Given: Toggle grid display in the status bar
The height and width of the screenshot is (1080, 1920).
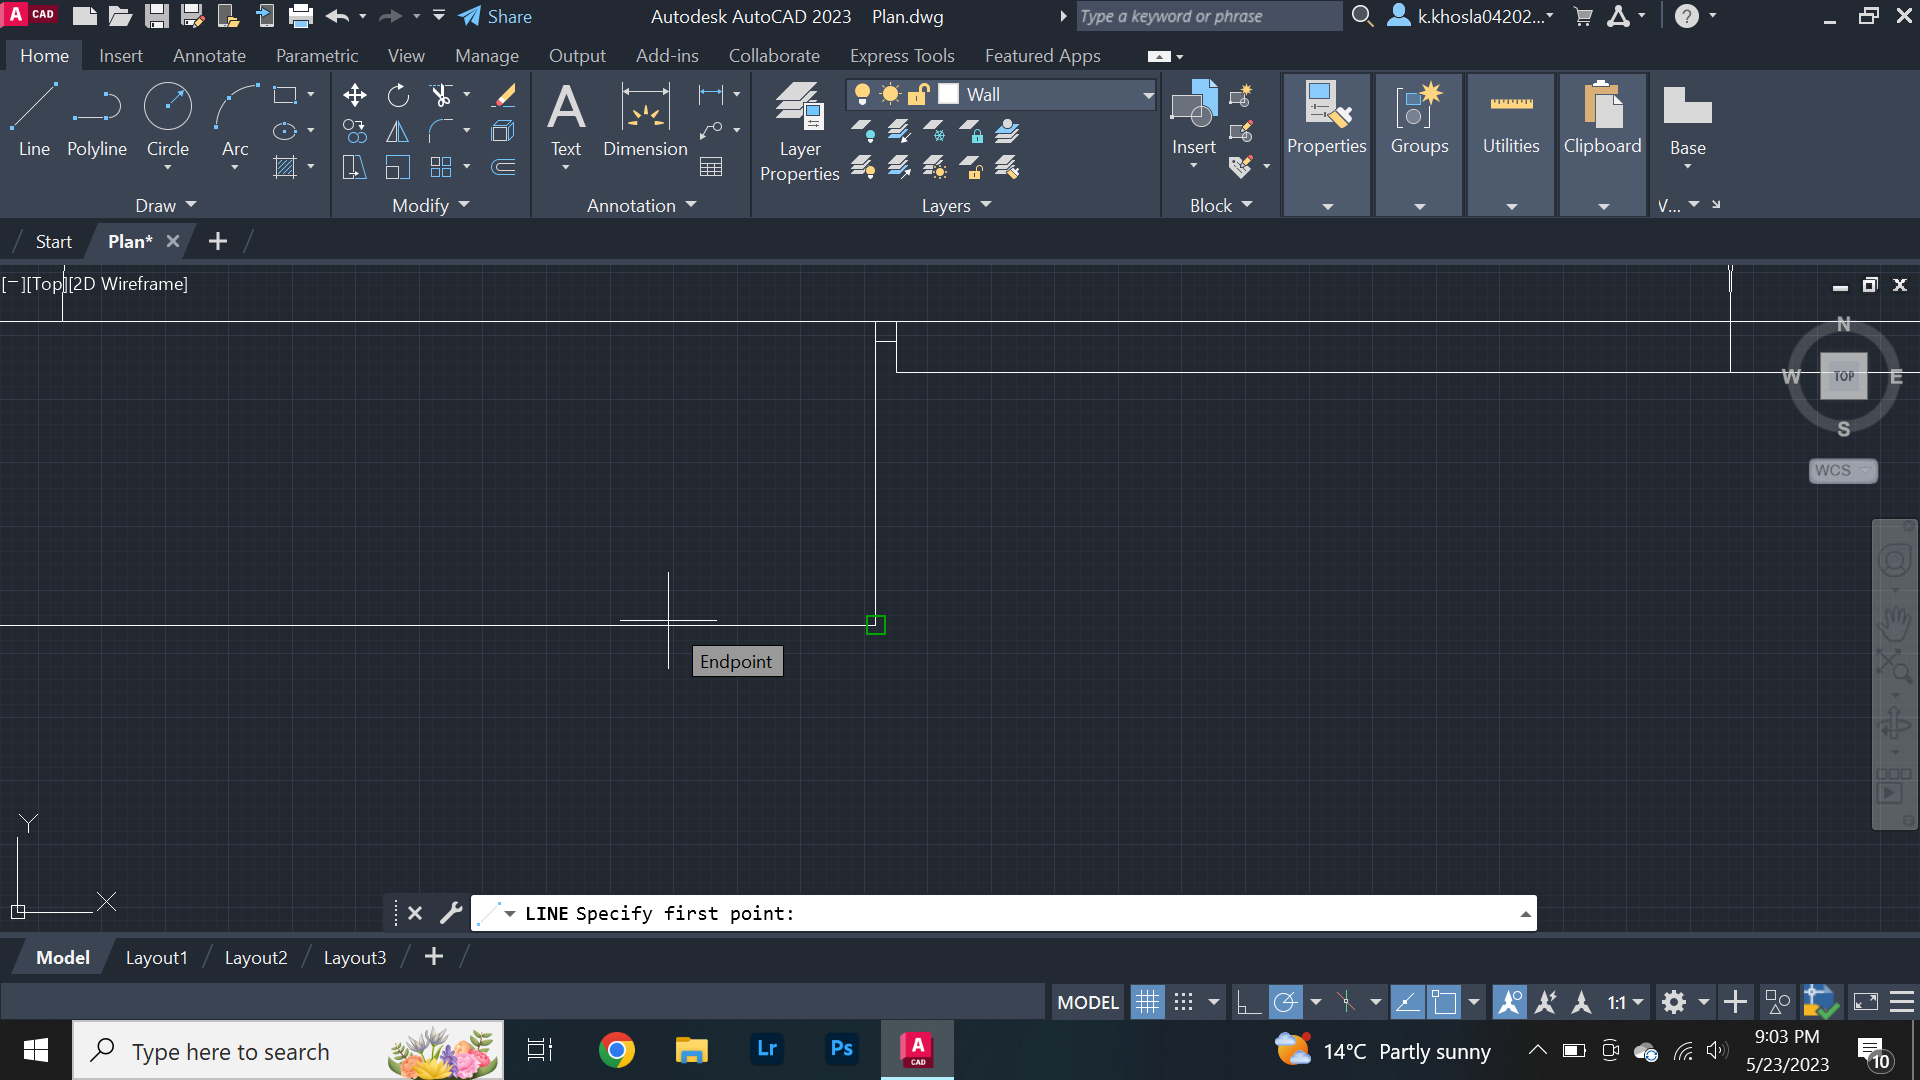Looking at the screenshot, I should tap(1147, 1001).
